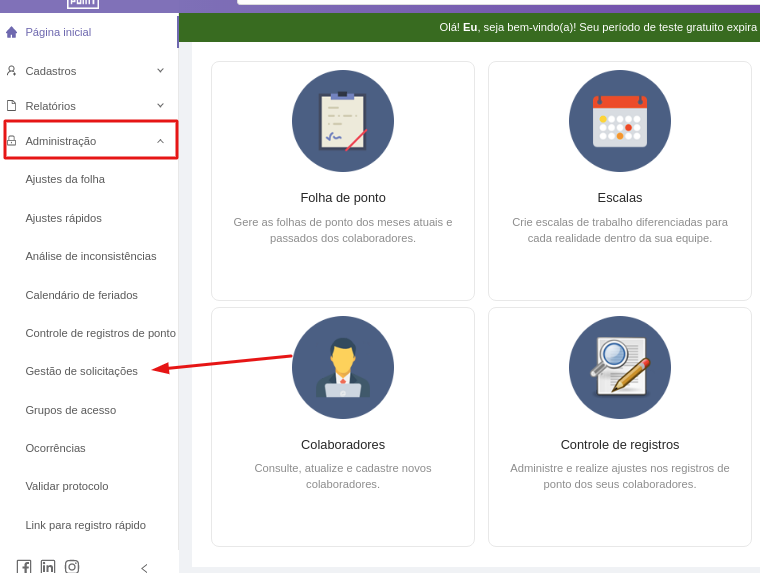Open the LinkedIn social link icon
Viewport: 760px width, 573px height.
[48, 567]
